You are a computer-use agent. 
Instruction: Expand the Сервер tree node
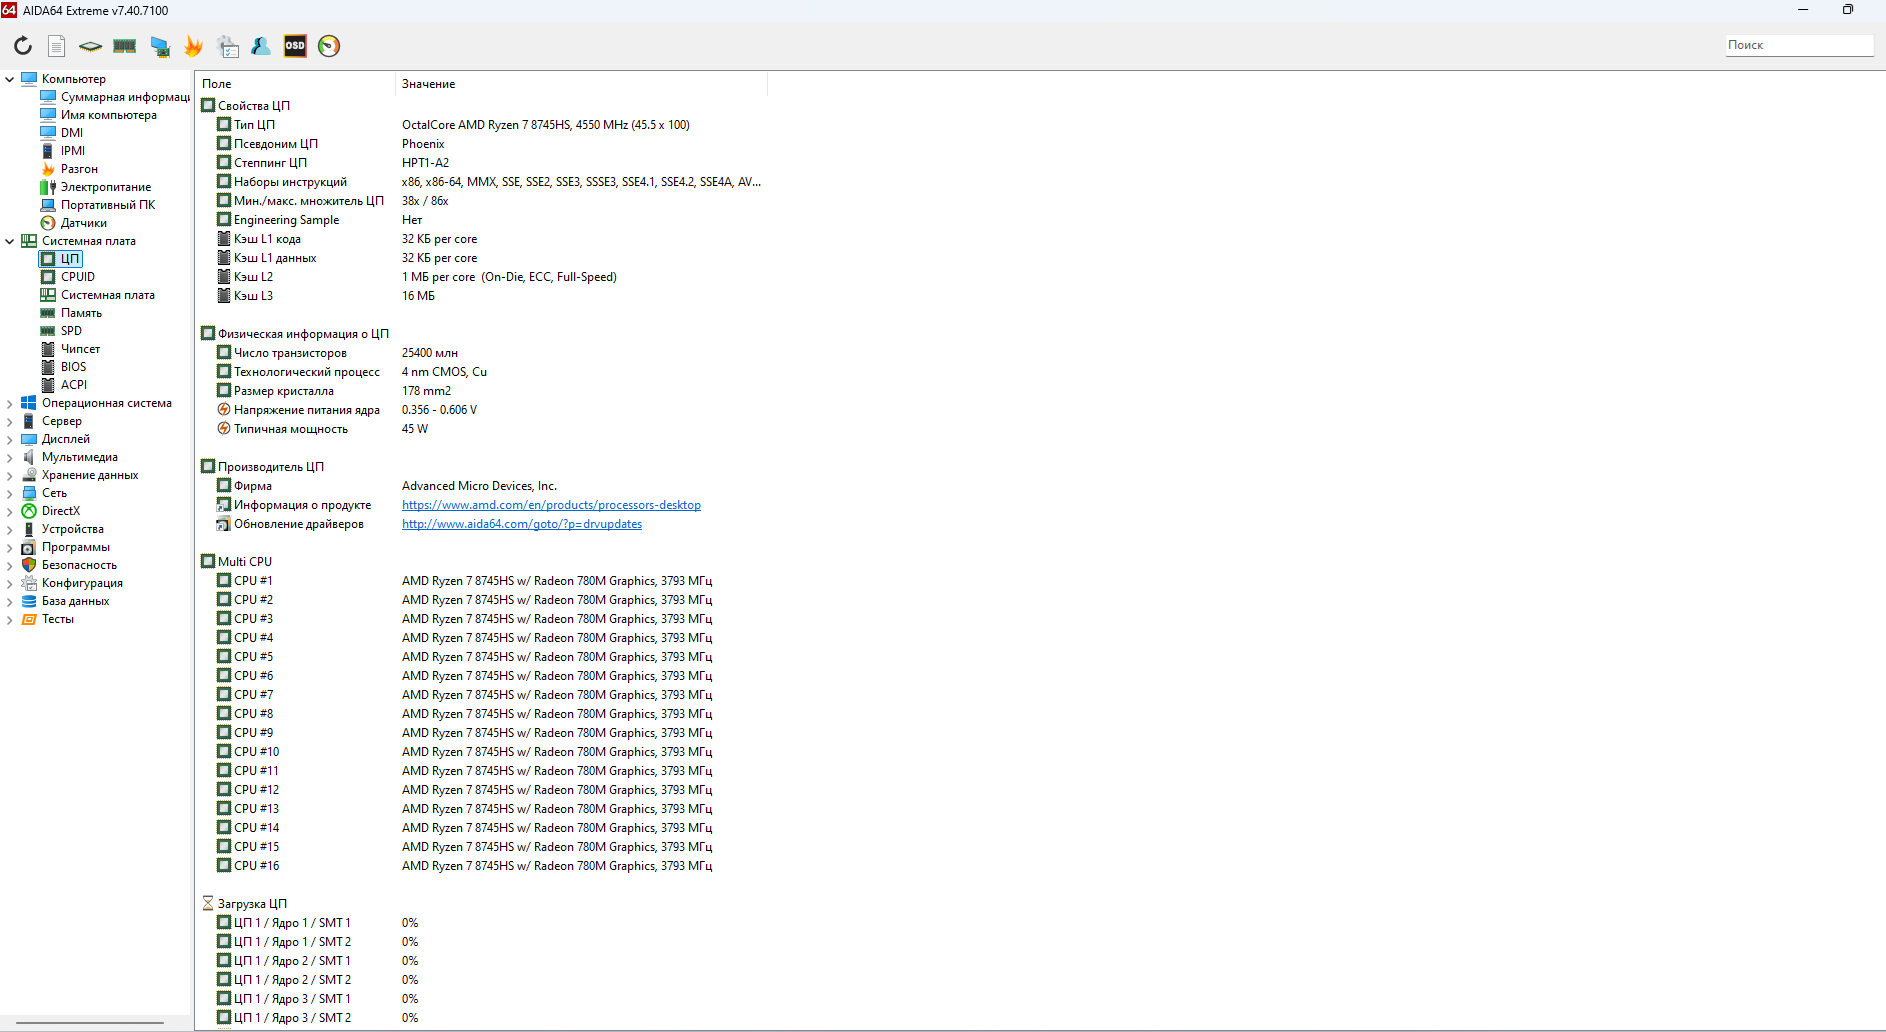(x=10, y=421)
